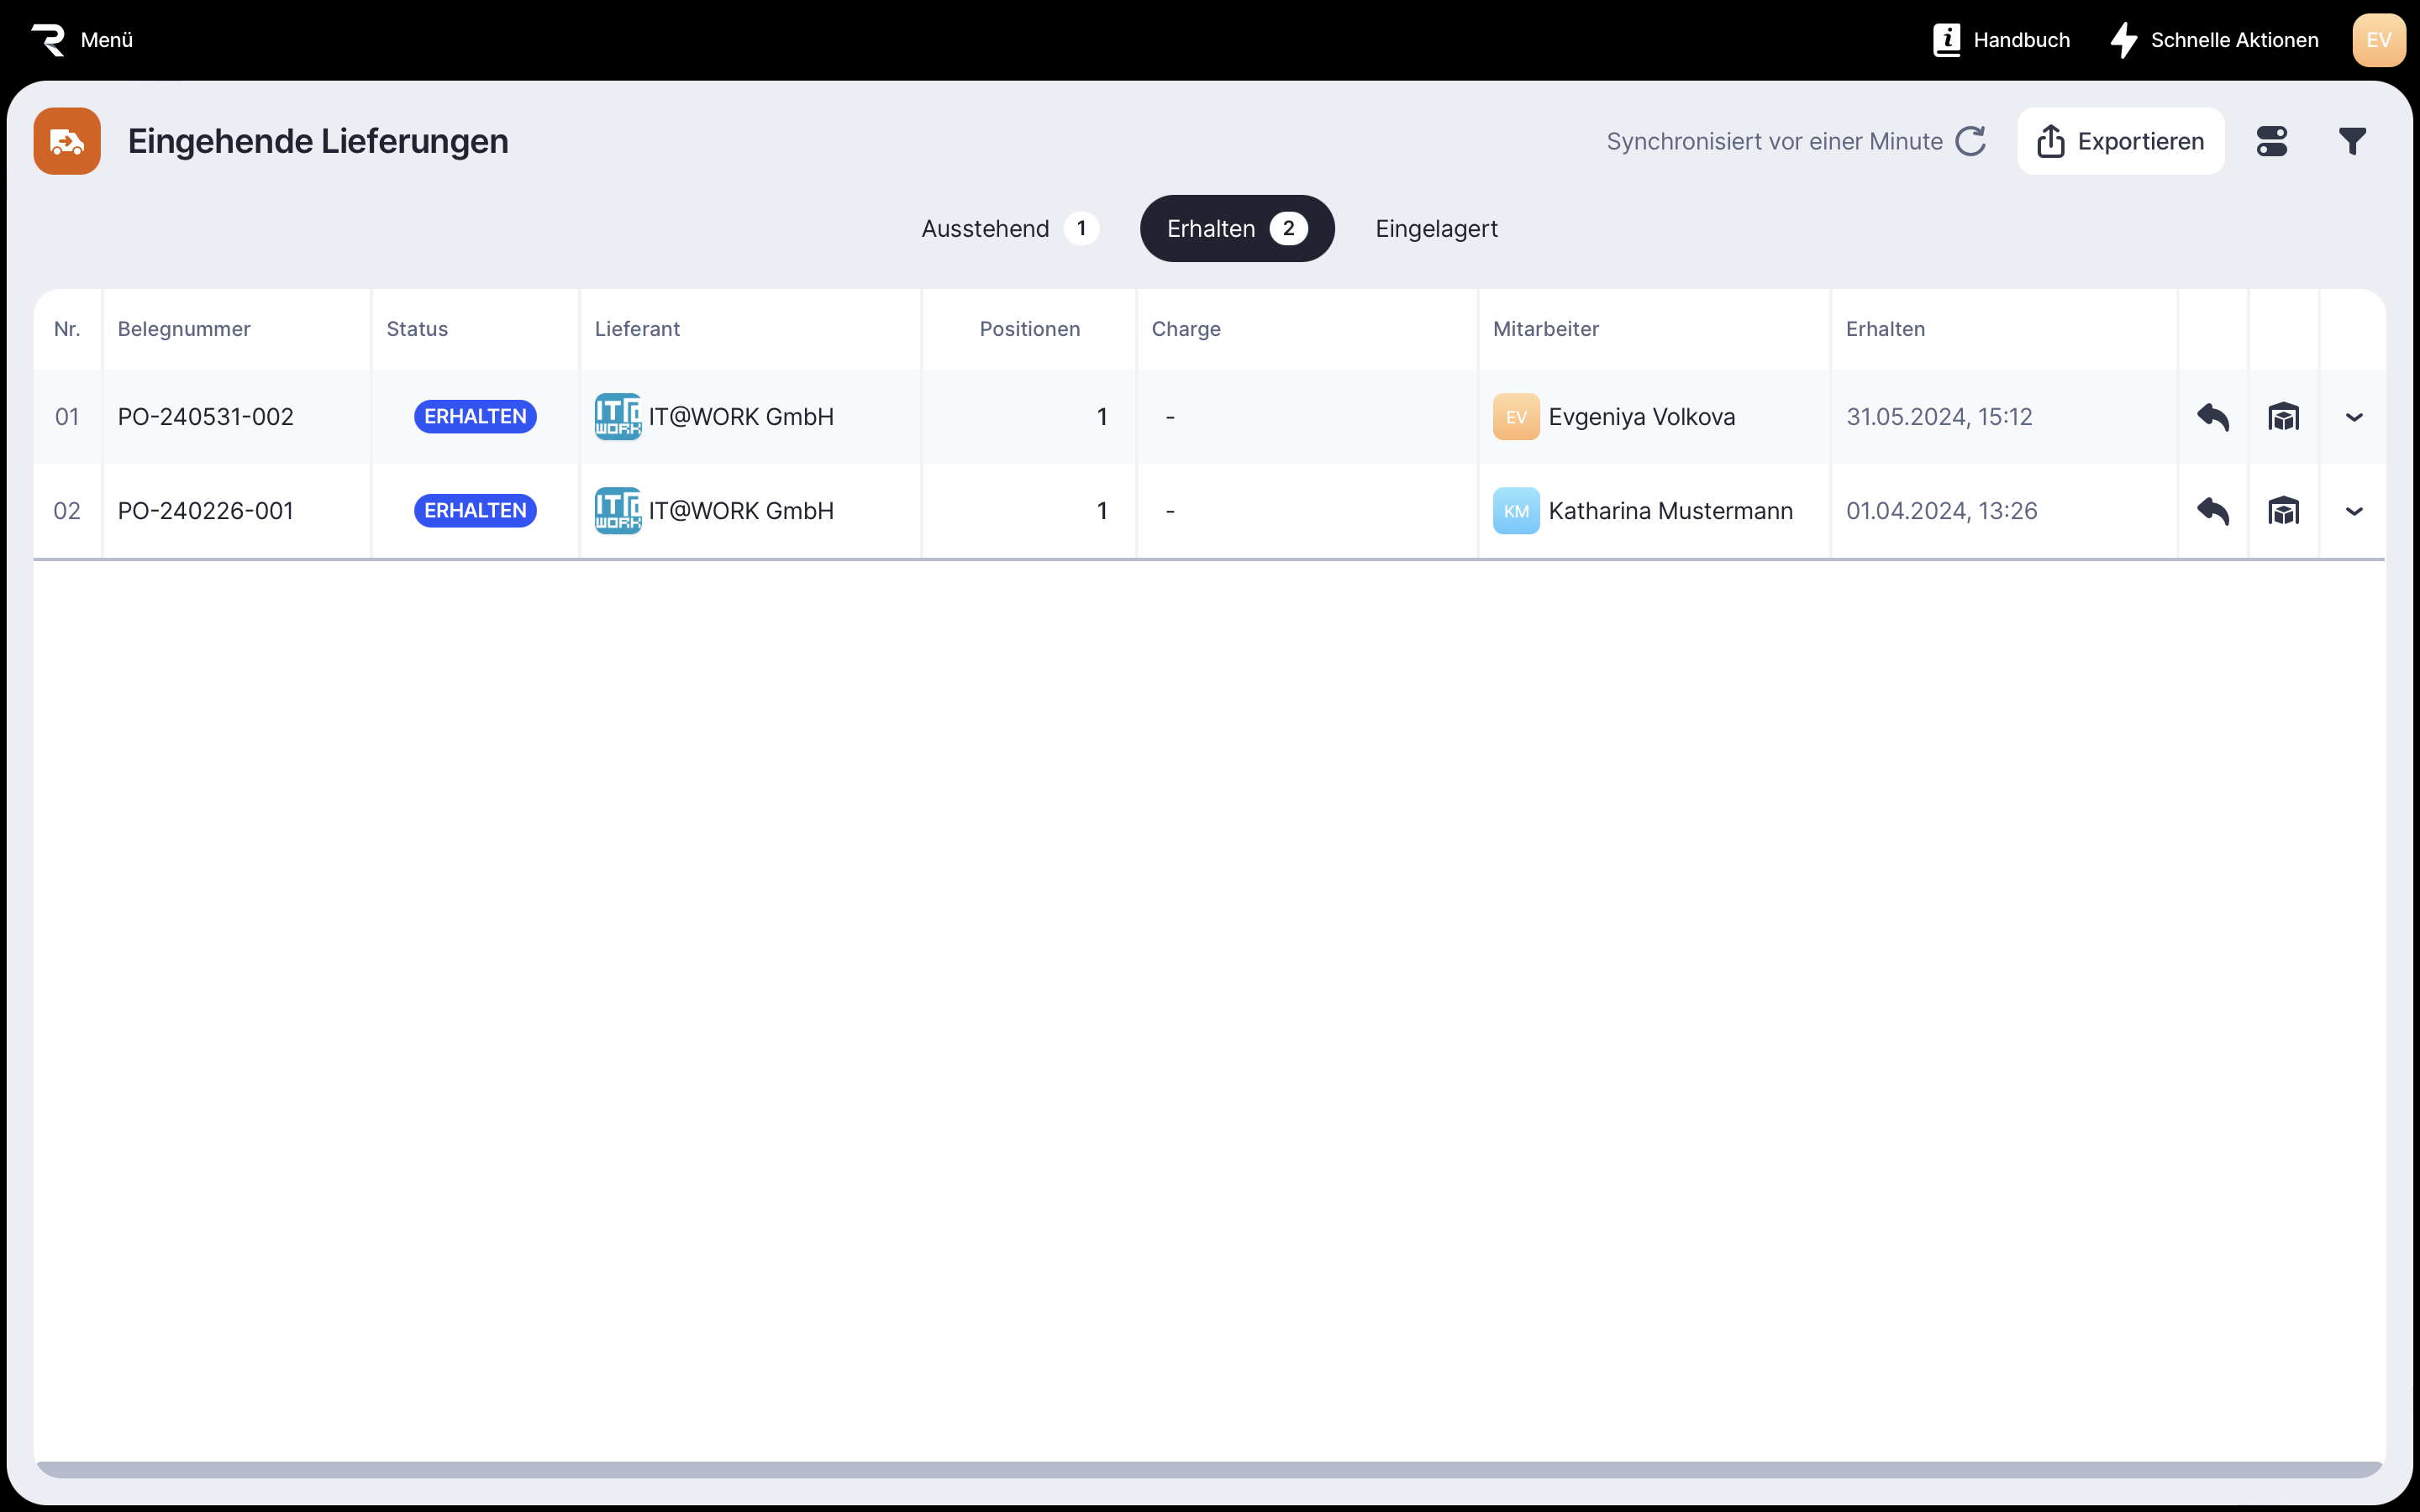This screenshot has height=1512, width=2420.
Task: Click the undo arrow for PO-240531-002
Action: (2213, 417)
